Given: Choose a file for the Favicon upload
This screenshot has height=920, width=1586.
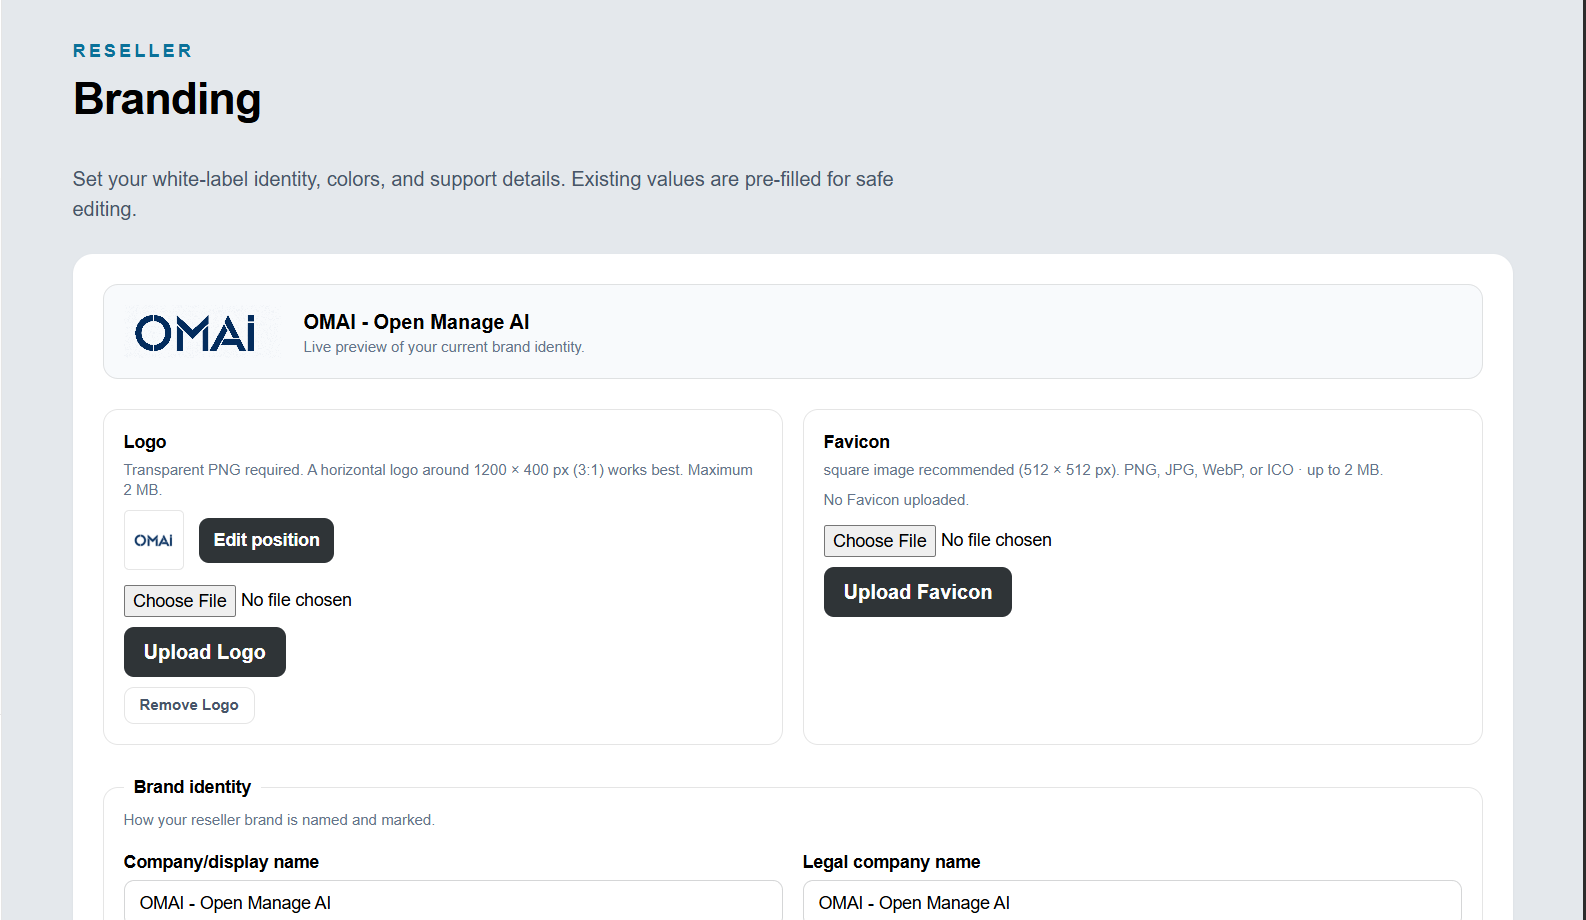Looking at the screenshot, I should 880,540.
